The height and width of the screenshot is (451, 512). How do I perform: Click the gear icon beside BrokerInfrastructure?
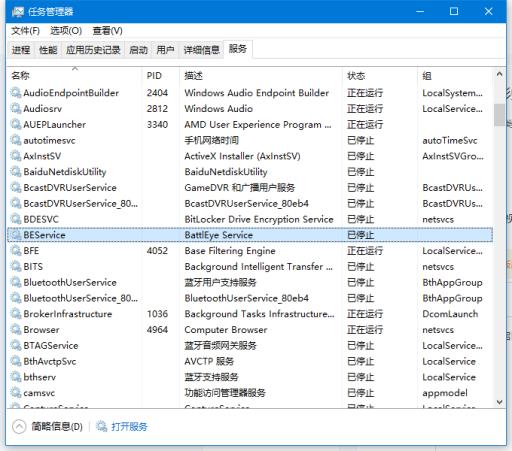(x=16, y=314)
